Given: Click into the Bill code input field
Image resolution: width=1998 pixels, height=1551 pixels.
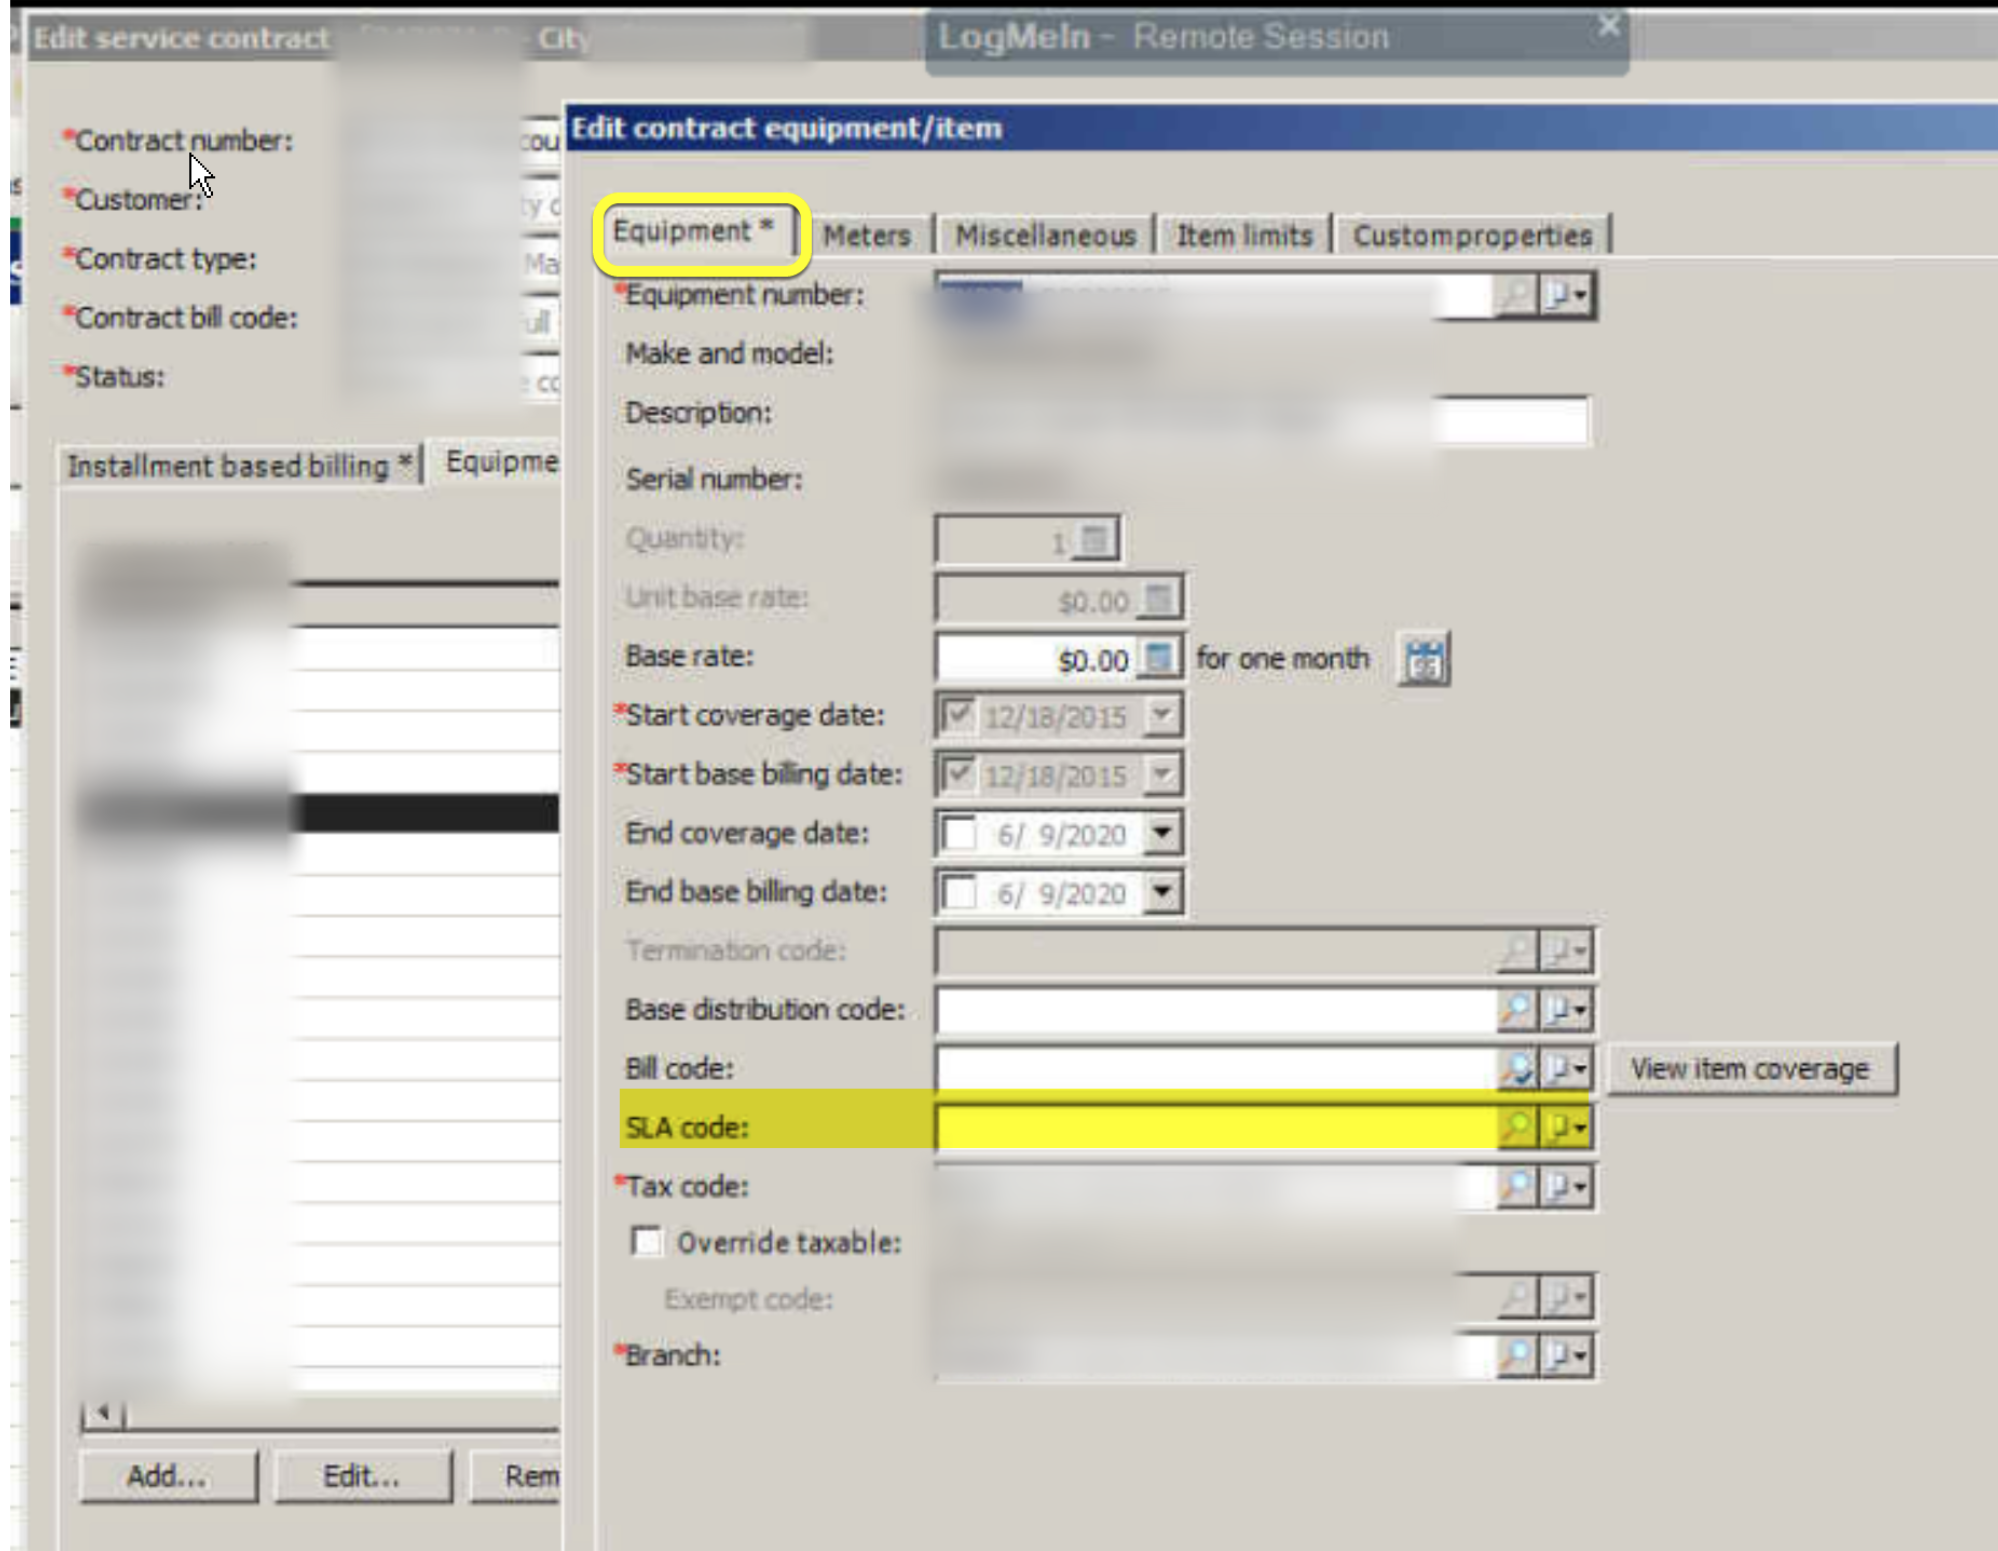Looking at the screenshot, I should (1216, 1069).
